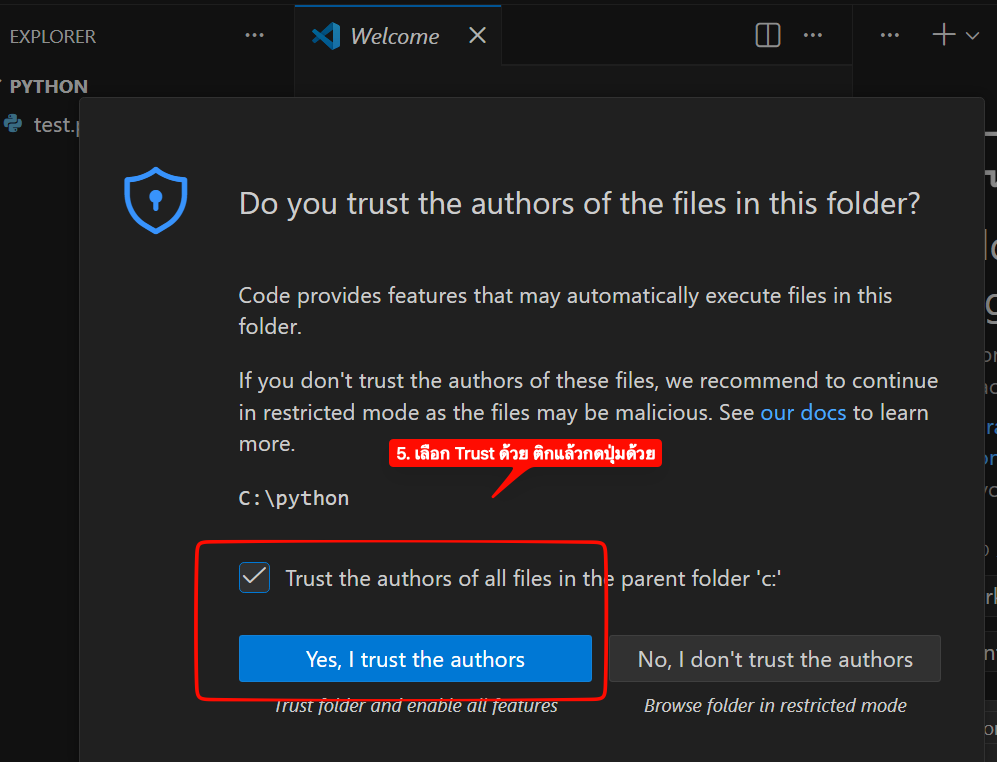Choose 'No, I don't trust the authors'
Screen dimensions: 997x762
(x=775, y=659)
